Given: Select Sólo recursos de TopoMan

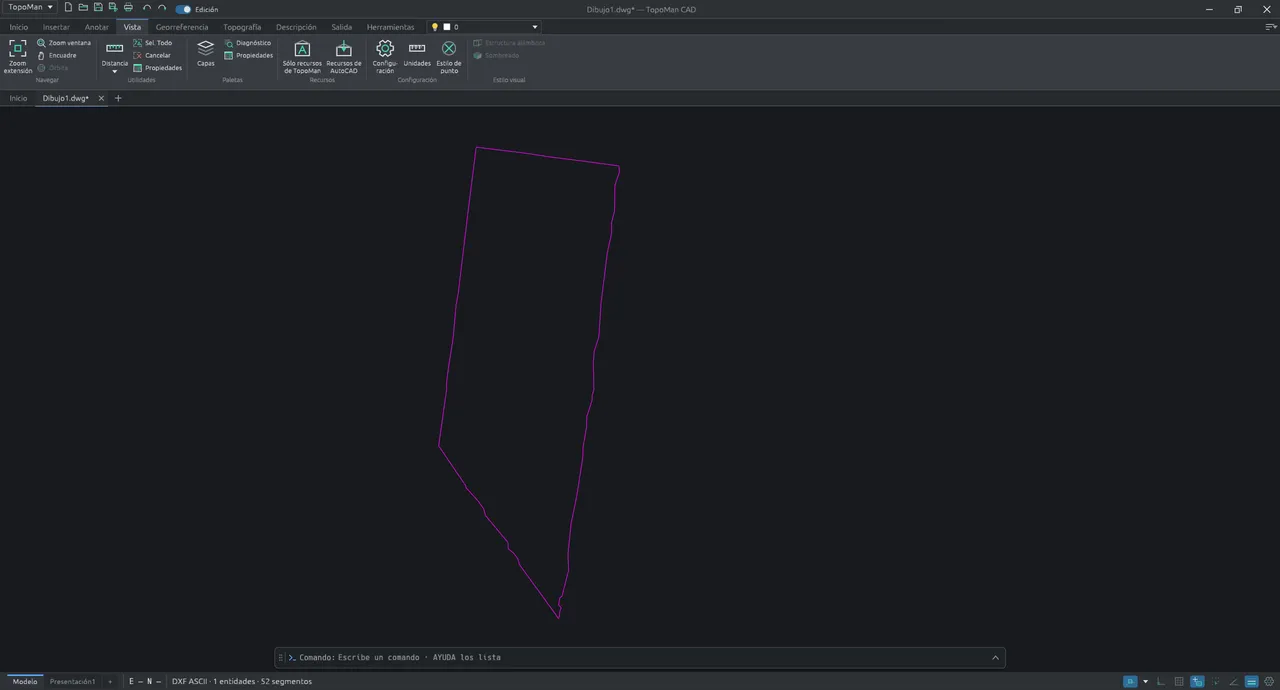Looking at the screenshot, I should 302,57.
